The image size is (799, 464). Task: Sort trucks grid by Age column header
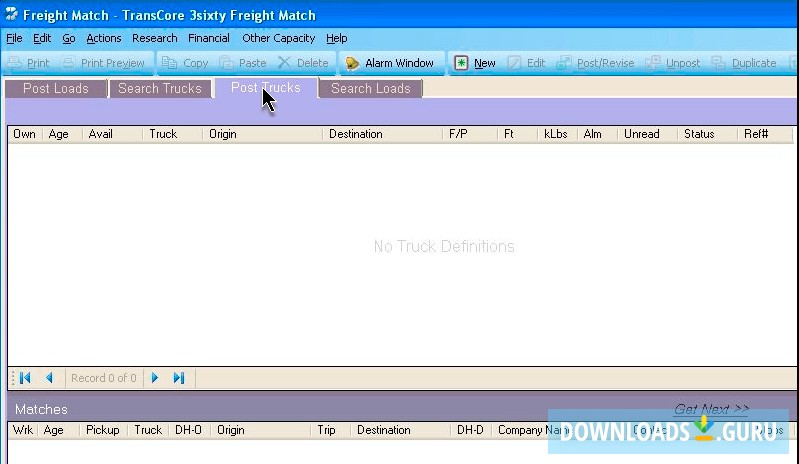coord(62,134)
